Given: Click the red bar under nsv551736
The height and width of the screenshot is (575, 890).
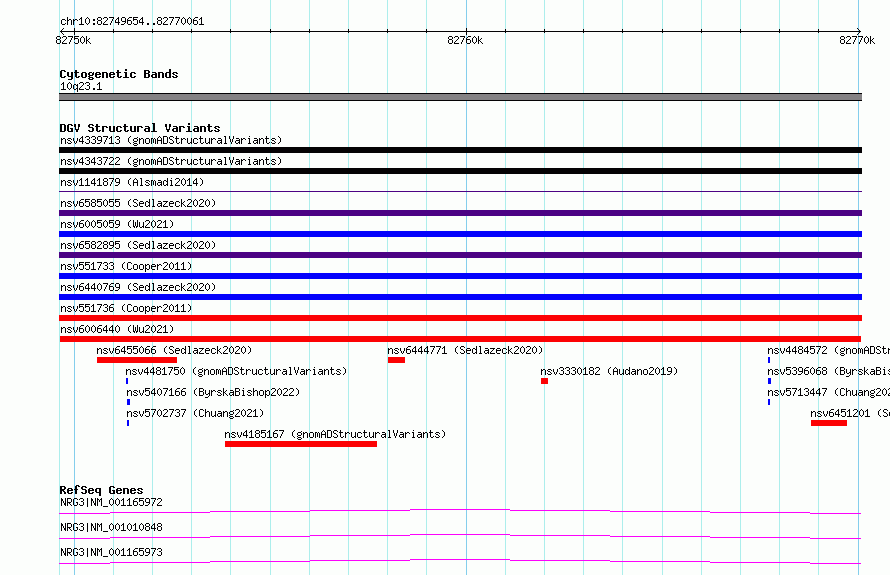Looking at the screenshot, I should 460,318.
